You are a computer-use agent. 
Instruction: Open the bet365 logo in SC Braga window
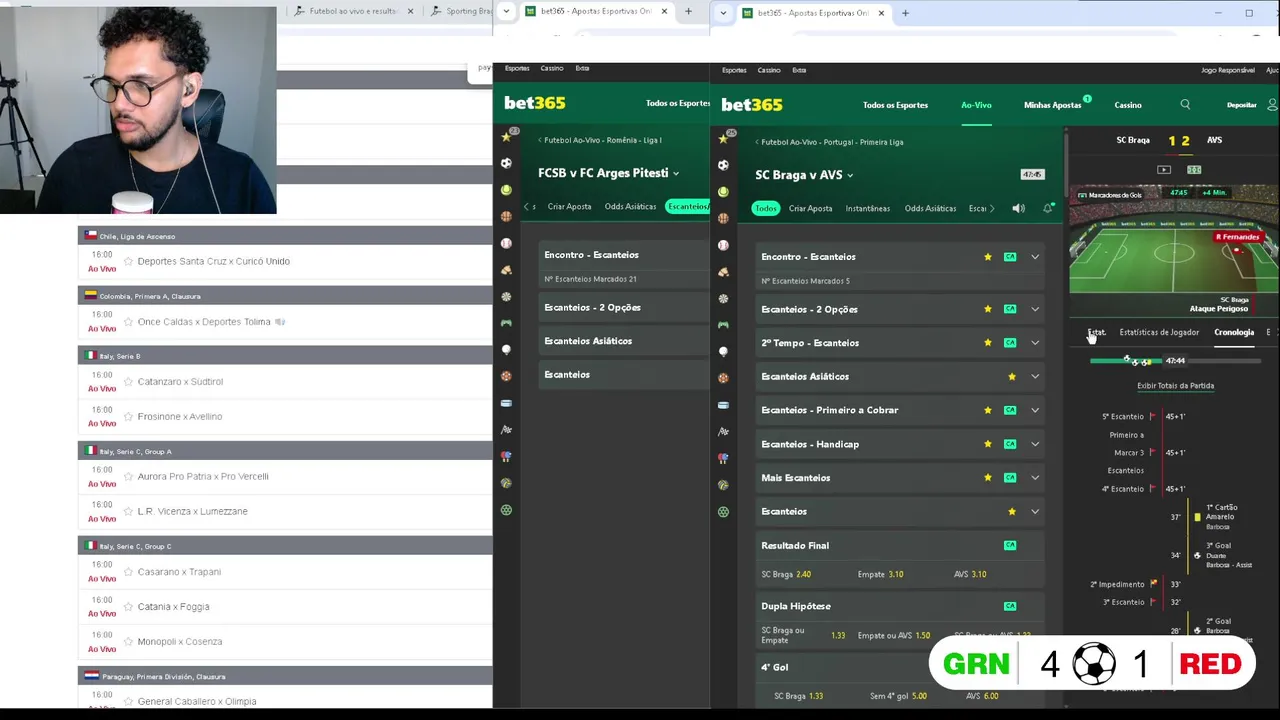[752, 104]
